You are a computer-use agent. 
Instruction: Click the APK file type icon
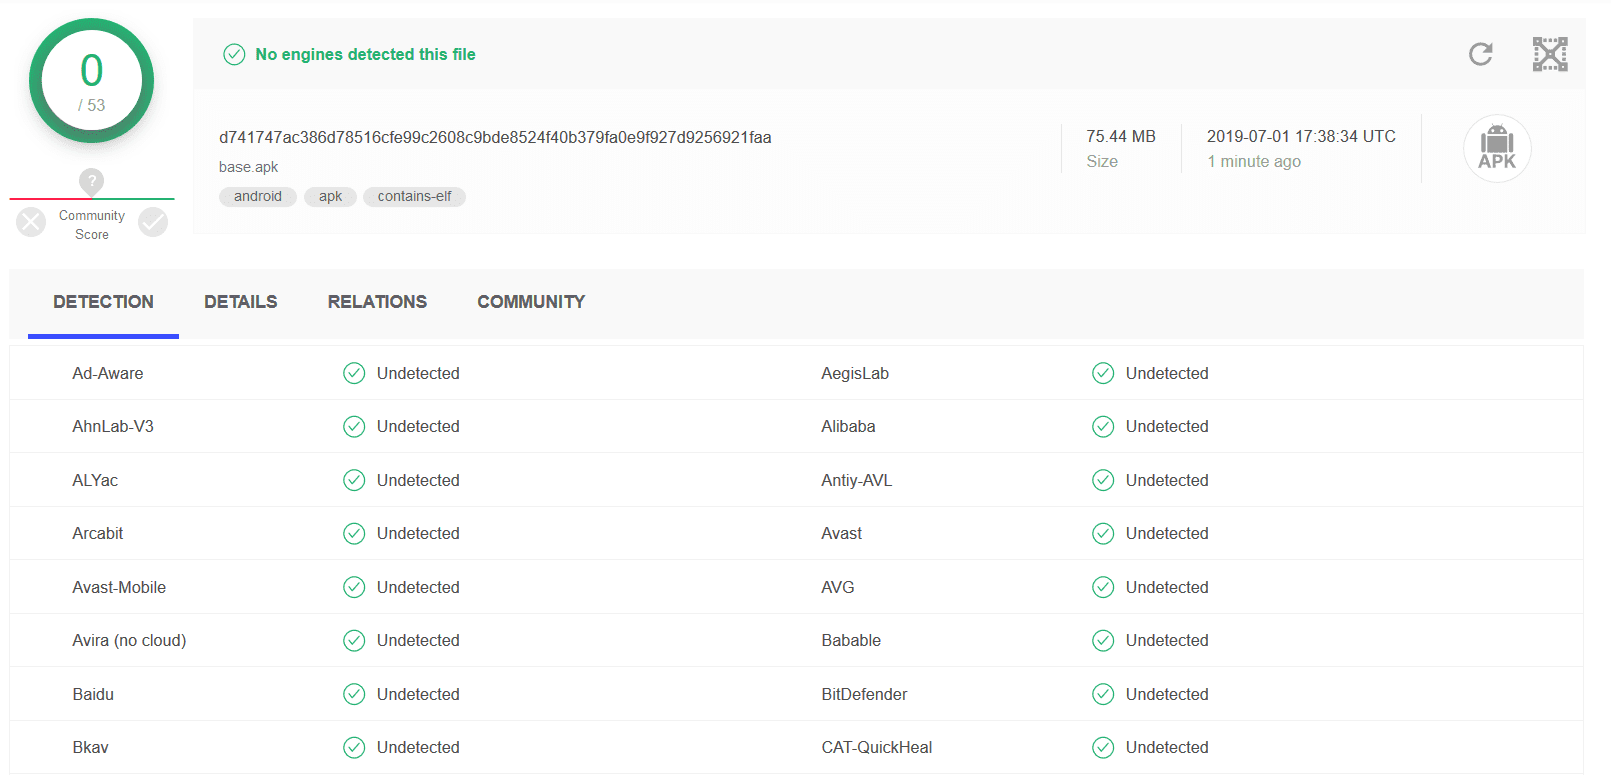click(x=1496, y=149)
